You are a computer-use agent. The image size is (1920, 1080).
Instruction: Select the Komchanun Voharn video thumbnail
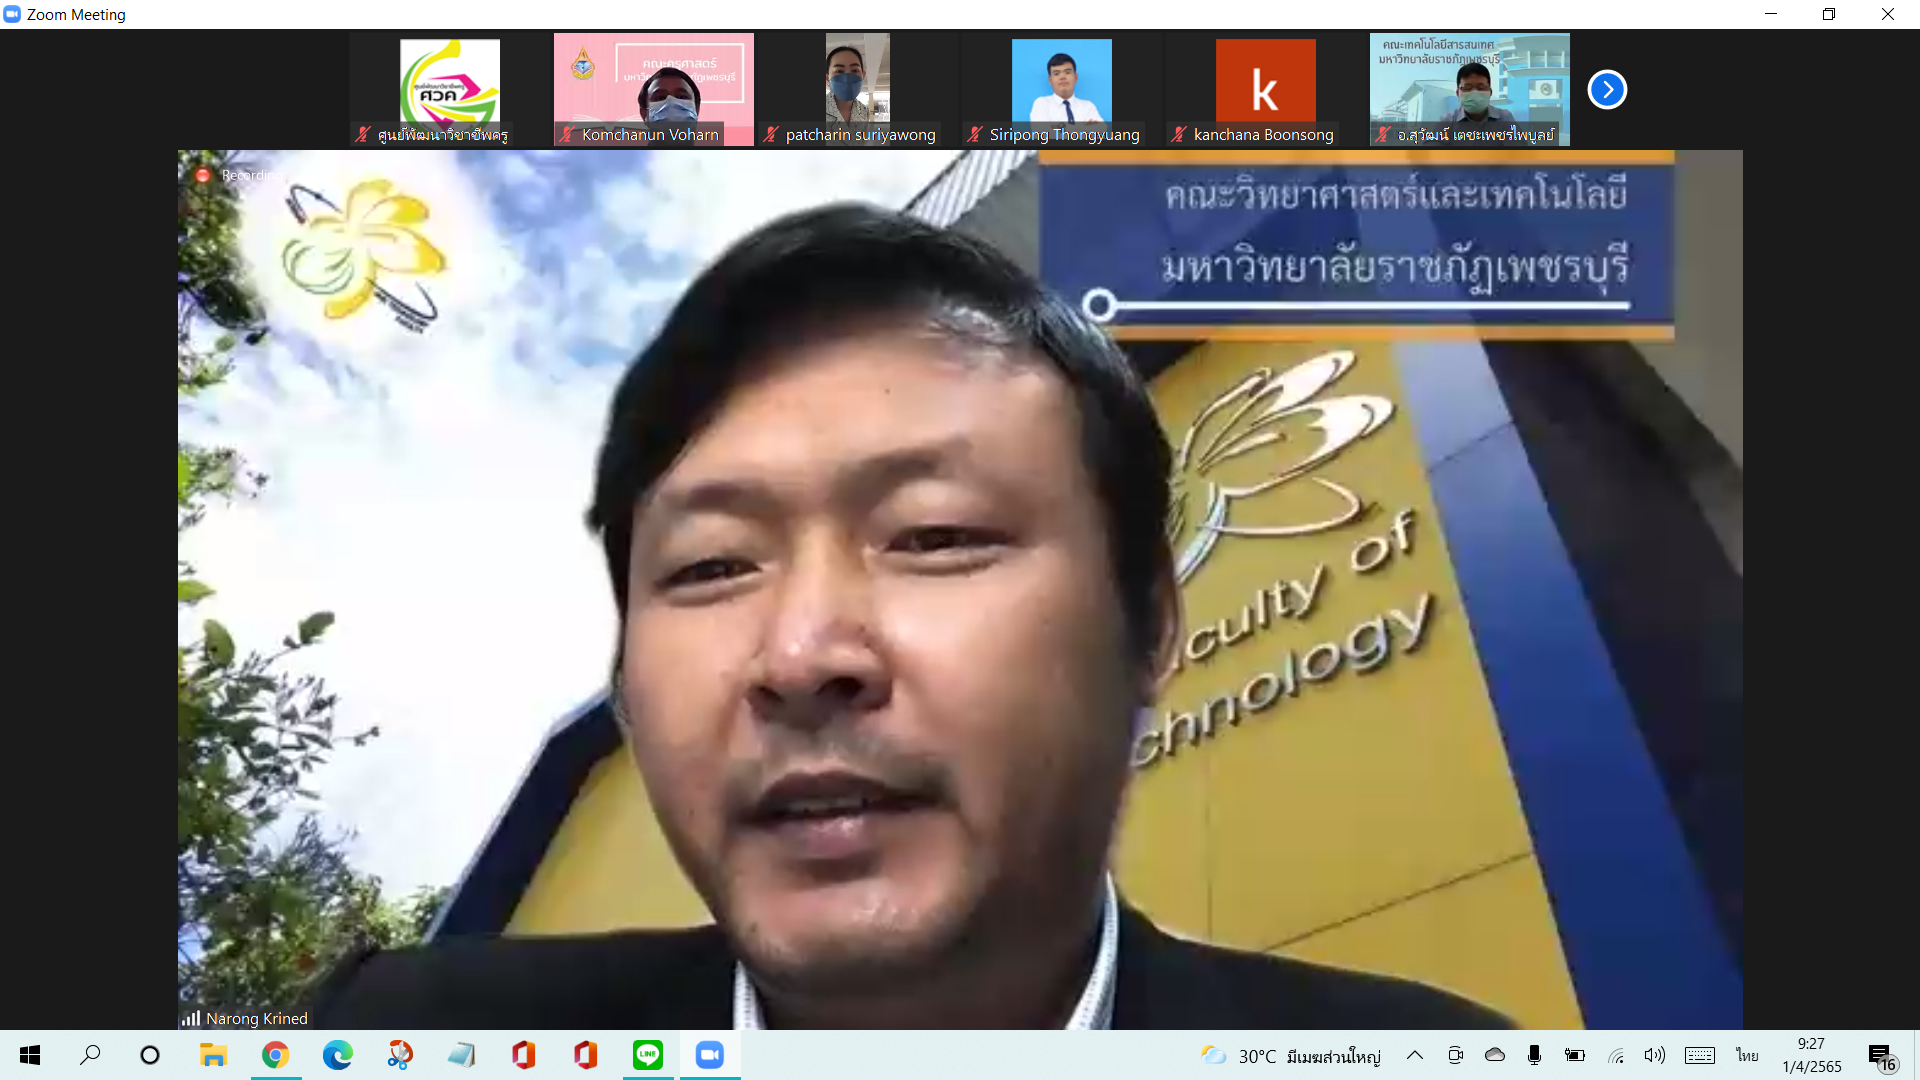[x=653, y=90]
